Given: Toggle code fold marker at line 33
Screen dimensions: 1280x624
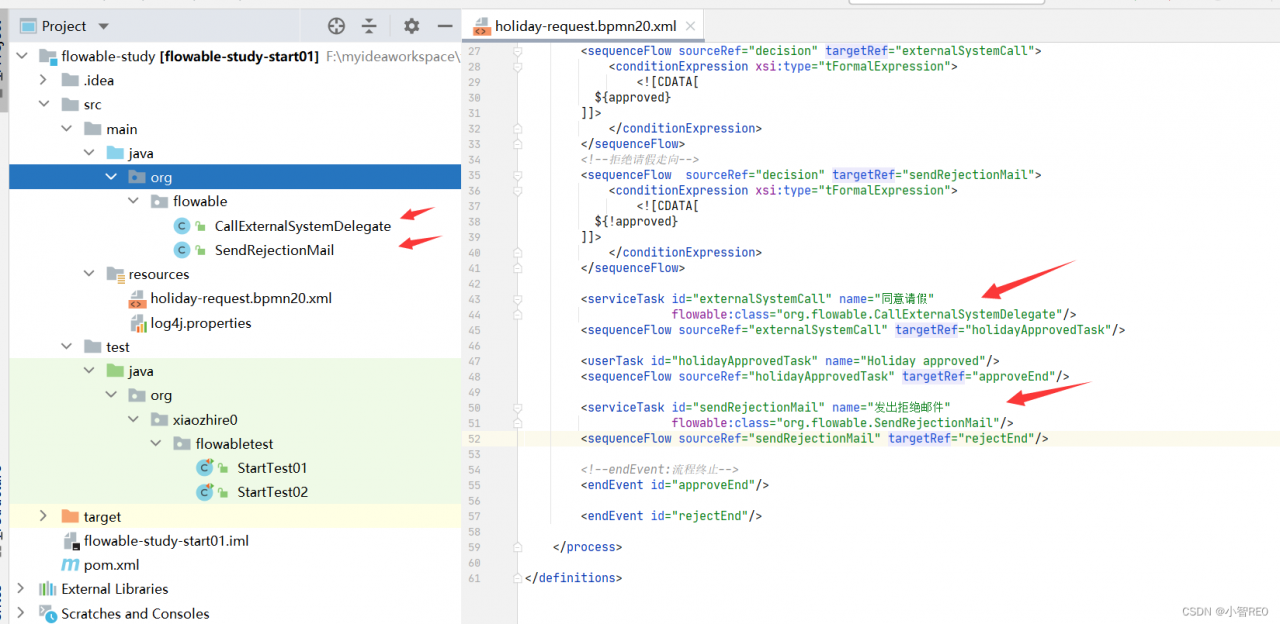Looking at the screenshot, I should (517, 144).
